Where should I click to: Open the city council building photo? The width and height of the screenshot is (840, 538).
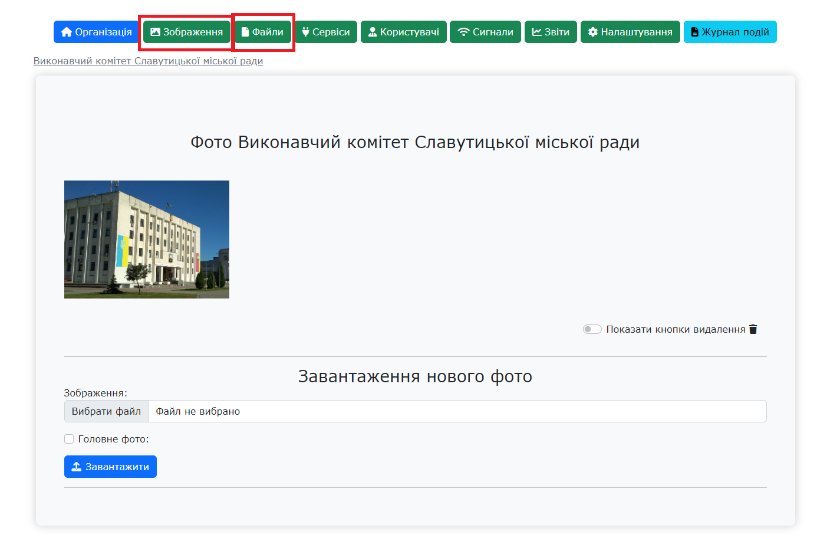click(x=146, y=240)
